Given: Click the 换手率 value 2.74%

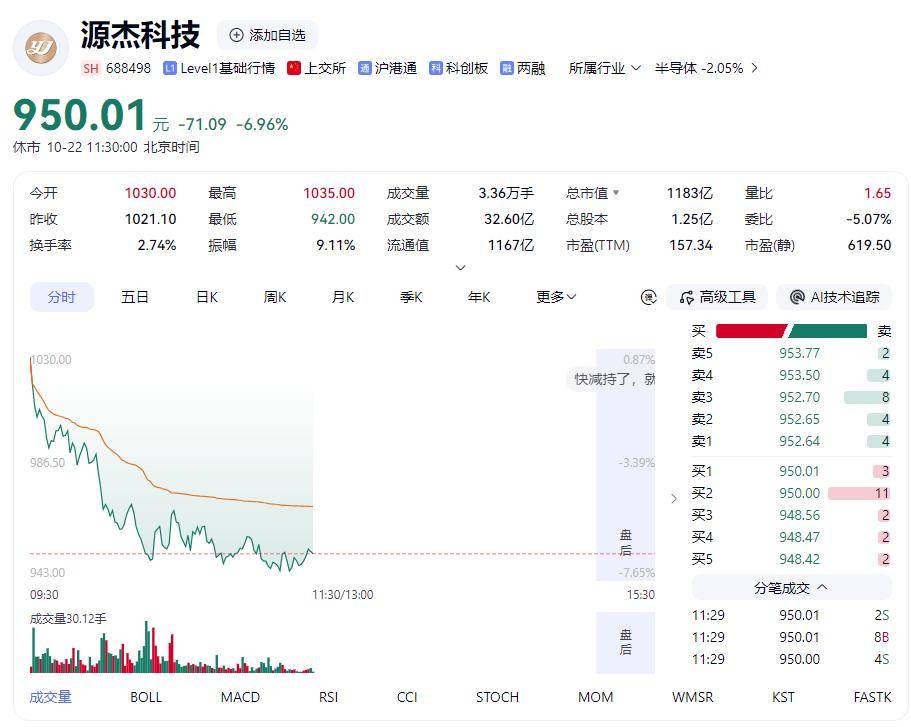Looking at the screenshot, I should (157, 245).
